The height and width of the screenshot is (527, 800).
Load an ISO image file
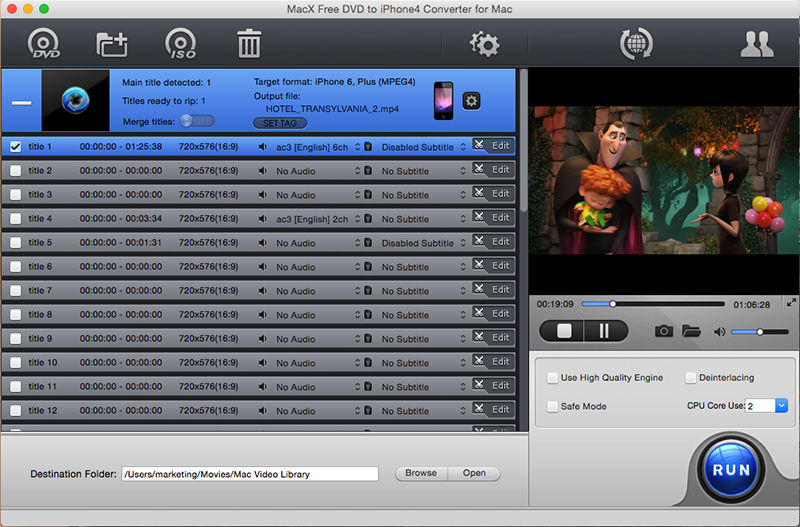[x=181, y=43]
